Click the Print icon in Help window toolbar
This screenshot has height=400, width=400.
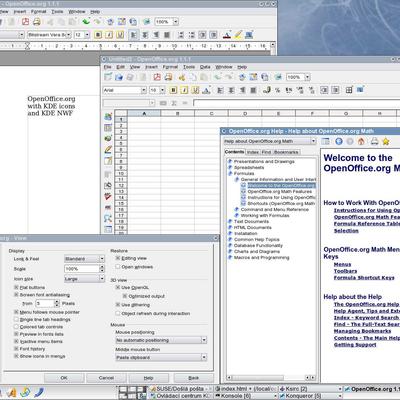[374, 141]
